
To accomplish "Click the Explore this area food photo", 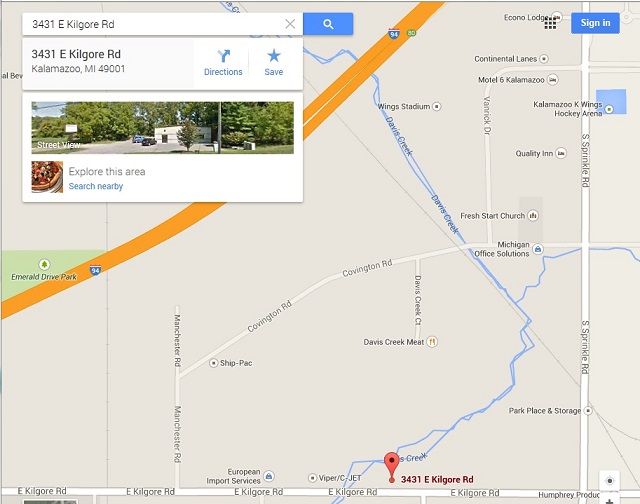I will [47, 177].
